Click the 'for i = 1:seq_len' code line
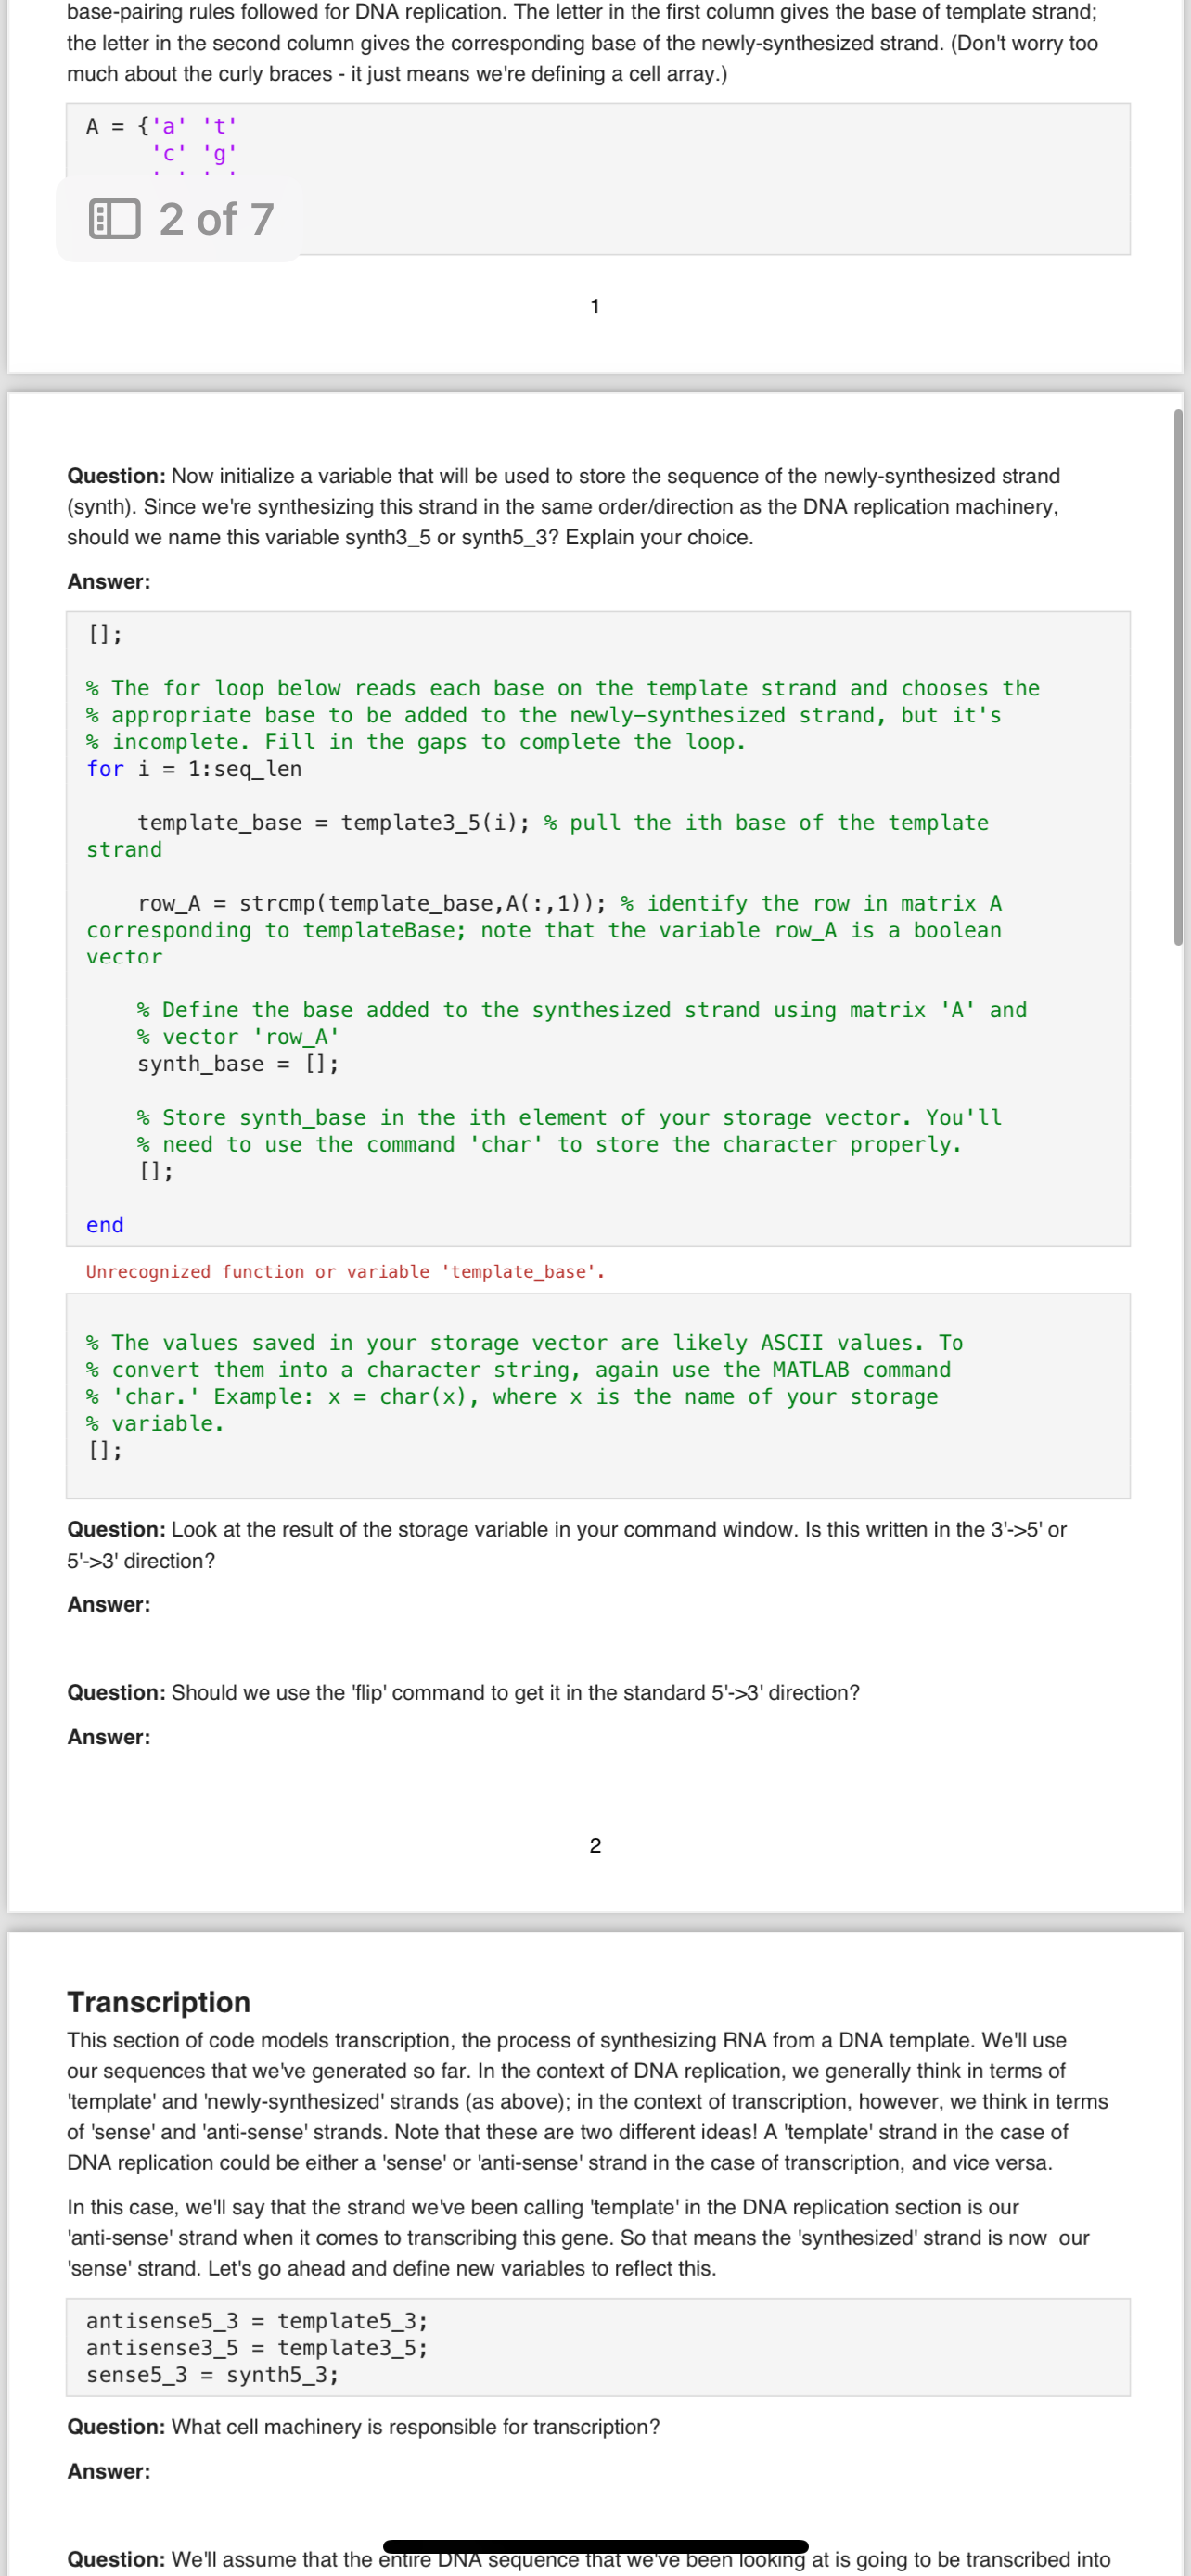1191x2576 pixels. point(194,769)
